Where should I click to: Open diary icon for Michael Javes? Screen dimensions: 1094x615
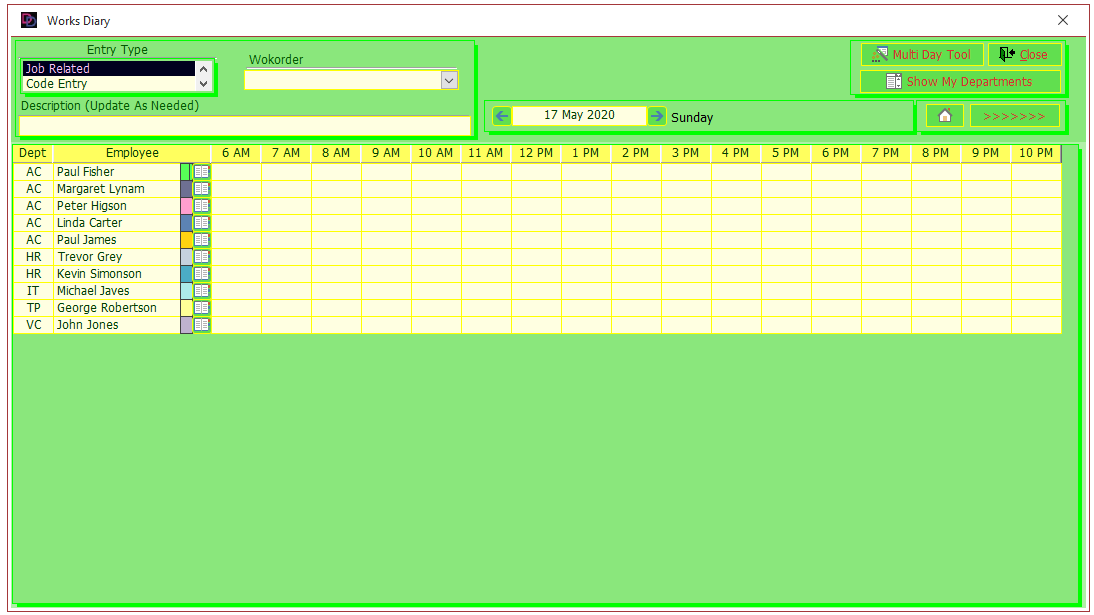pyautogui.click(x=202, y=290)
